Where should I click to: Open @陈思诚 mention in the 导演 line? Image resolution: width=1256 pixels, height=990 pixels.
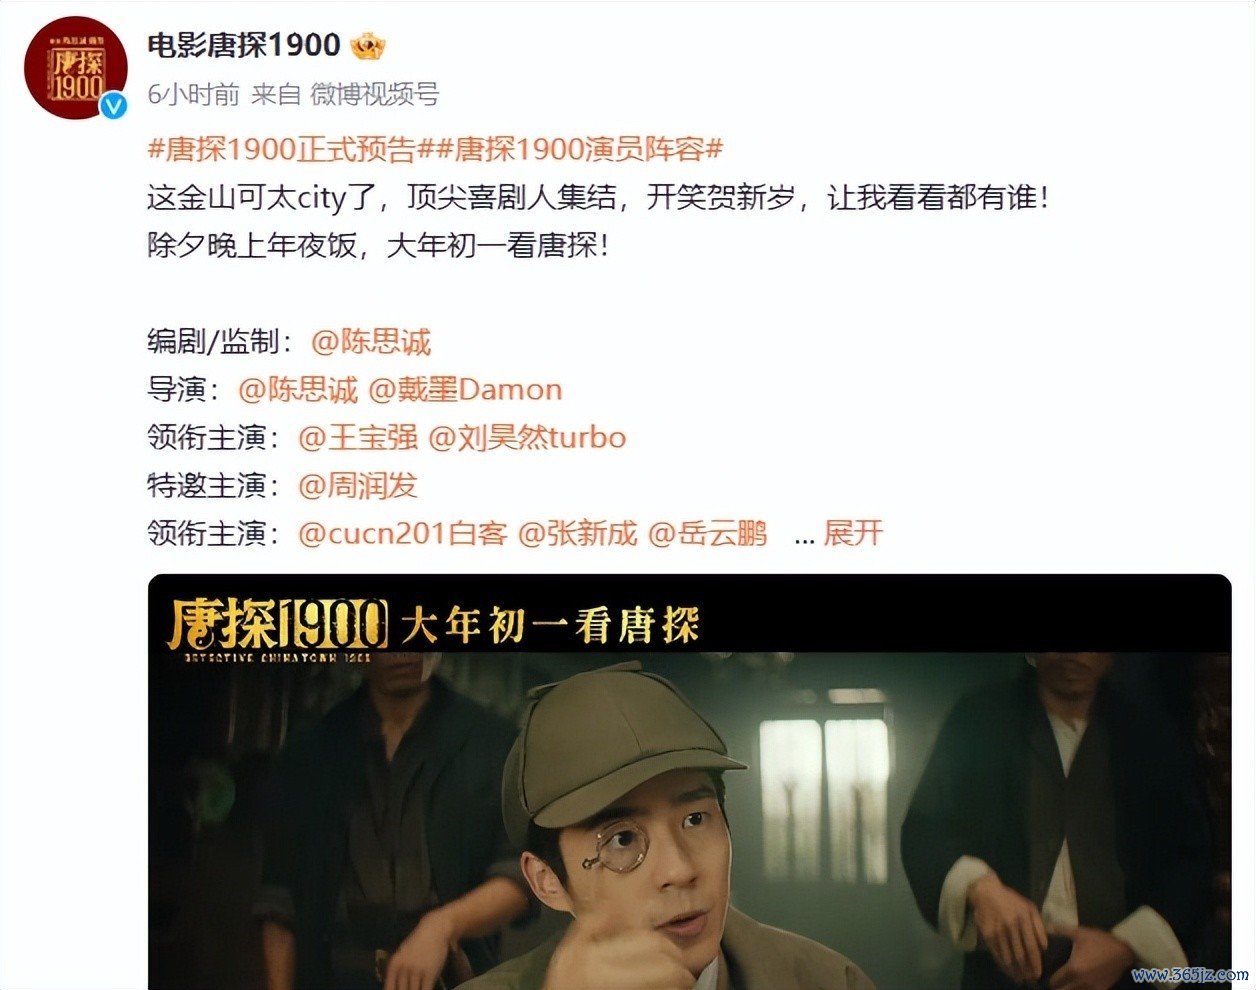[298, 390]
